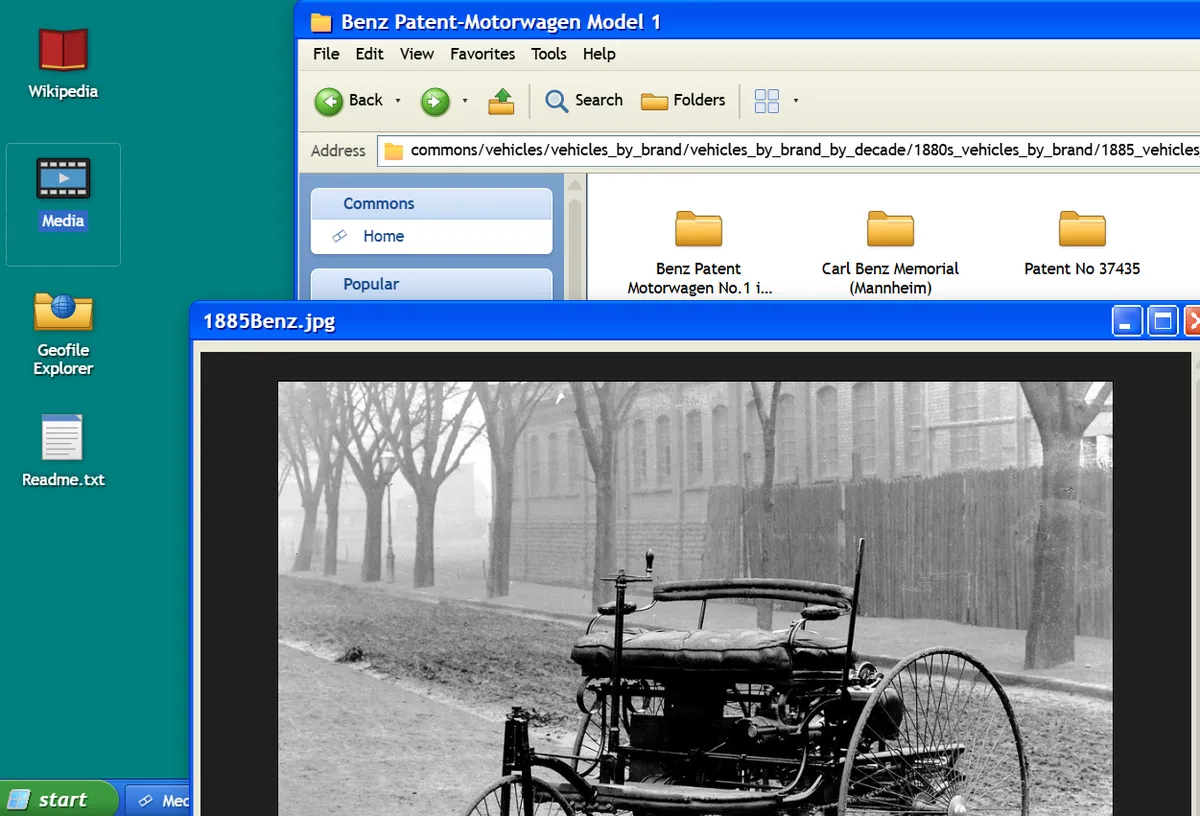This screenshot has height=816, width=1200.
Task: Click the Home link in Commons panel
Action: pos(384,236)
